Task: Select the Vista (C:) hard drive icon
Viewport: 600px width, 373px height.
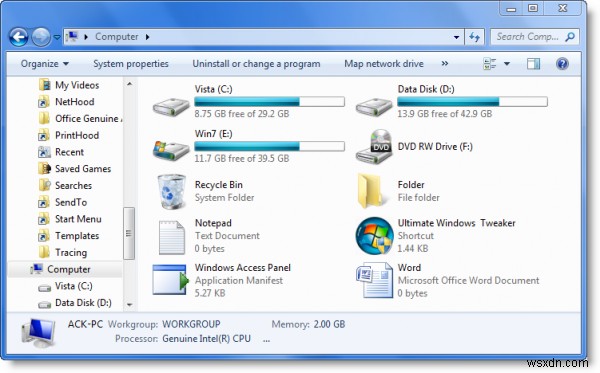Action: 171,106
